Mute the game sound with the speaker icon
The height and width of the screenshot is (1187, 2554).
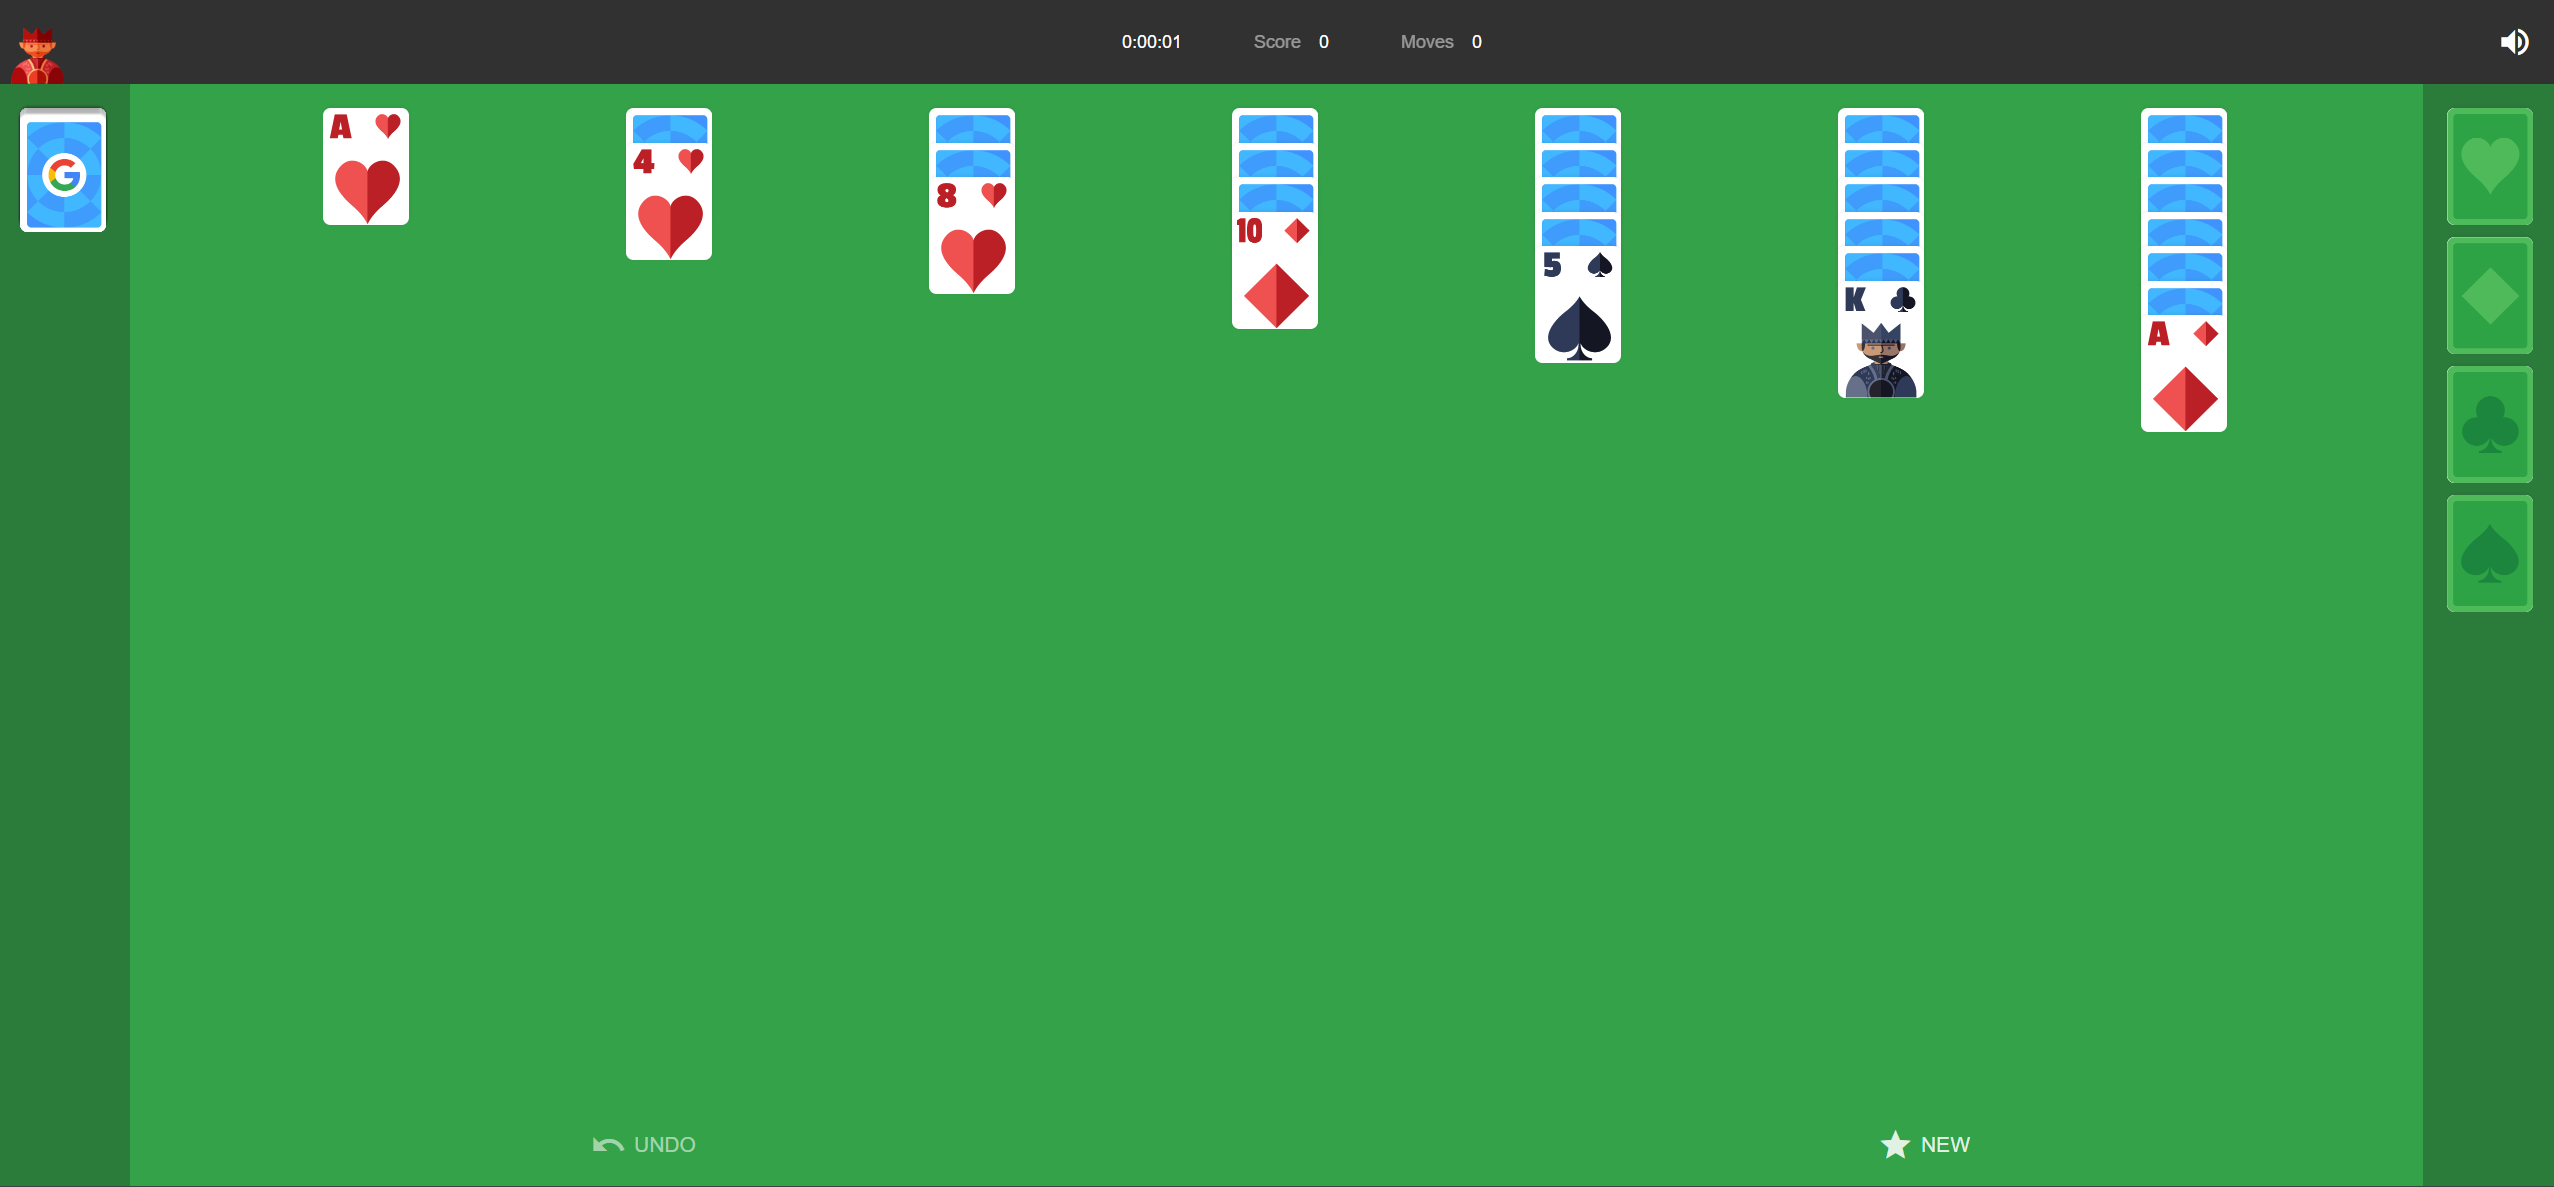click(x=2516, y=40)
